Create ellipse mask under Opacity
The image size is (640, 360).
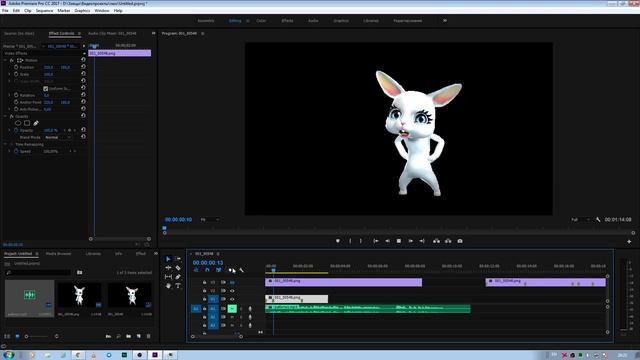(18, 123)
